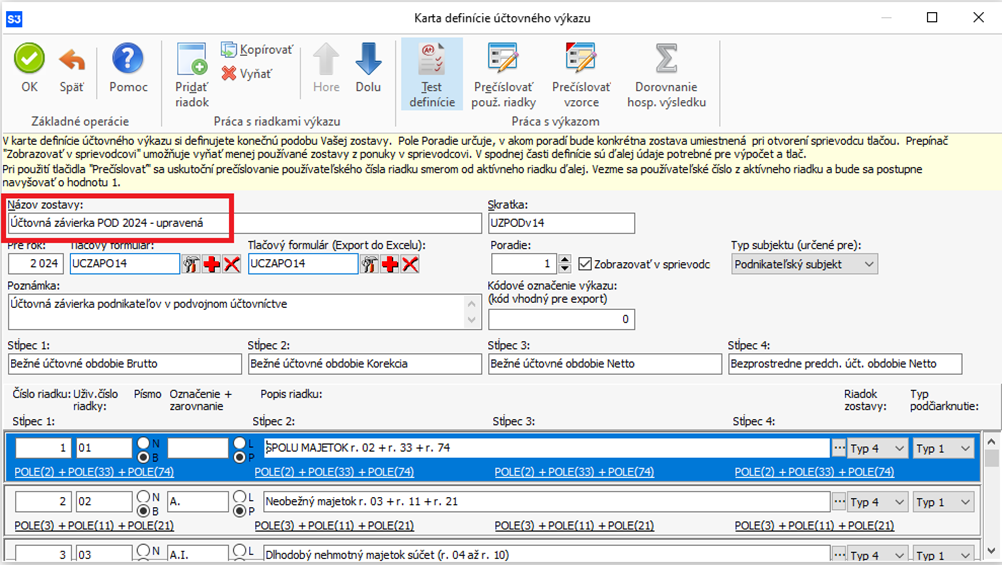
Task: Open Typ subjektu dropdown
Action: tap(804, 264)
